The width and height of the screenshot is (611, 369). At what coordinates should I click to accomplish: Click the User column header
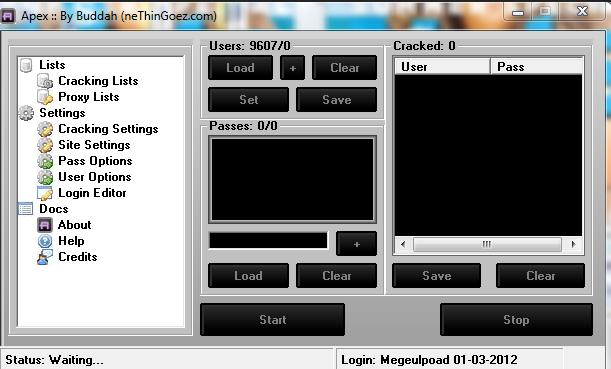pyautogui.click(x=443, y=67)
